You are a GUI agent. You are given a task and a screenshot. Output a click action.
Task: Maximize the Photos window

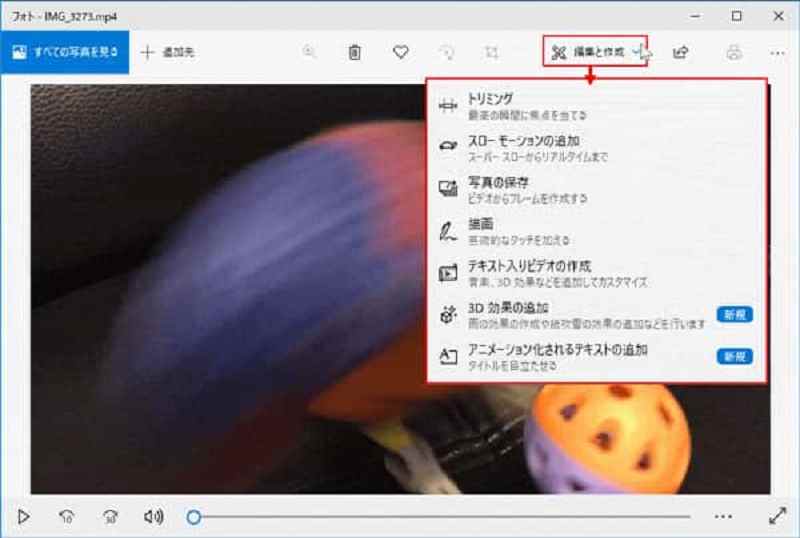(736, 16)
